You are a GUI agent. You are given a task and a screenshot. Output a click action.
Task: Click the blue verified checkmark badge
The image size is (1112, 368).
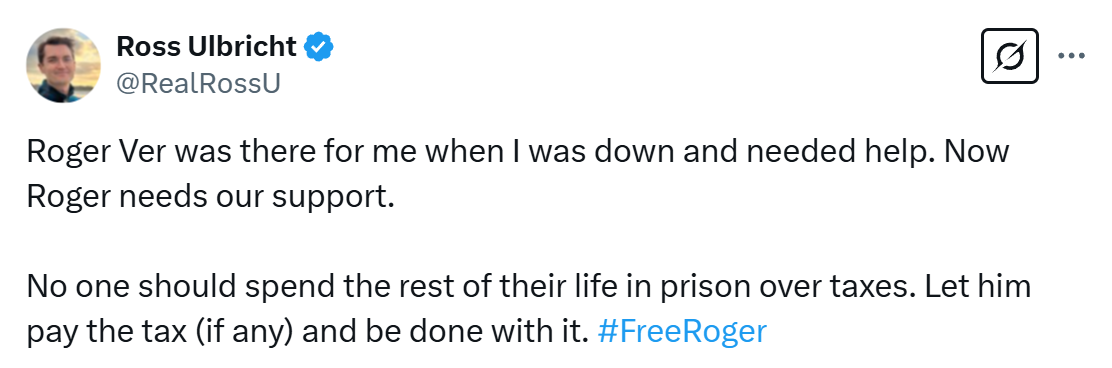tap(318, 48)
